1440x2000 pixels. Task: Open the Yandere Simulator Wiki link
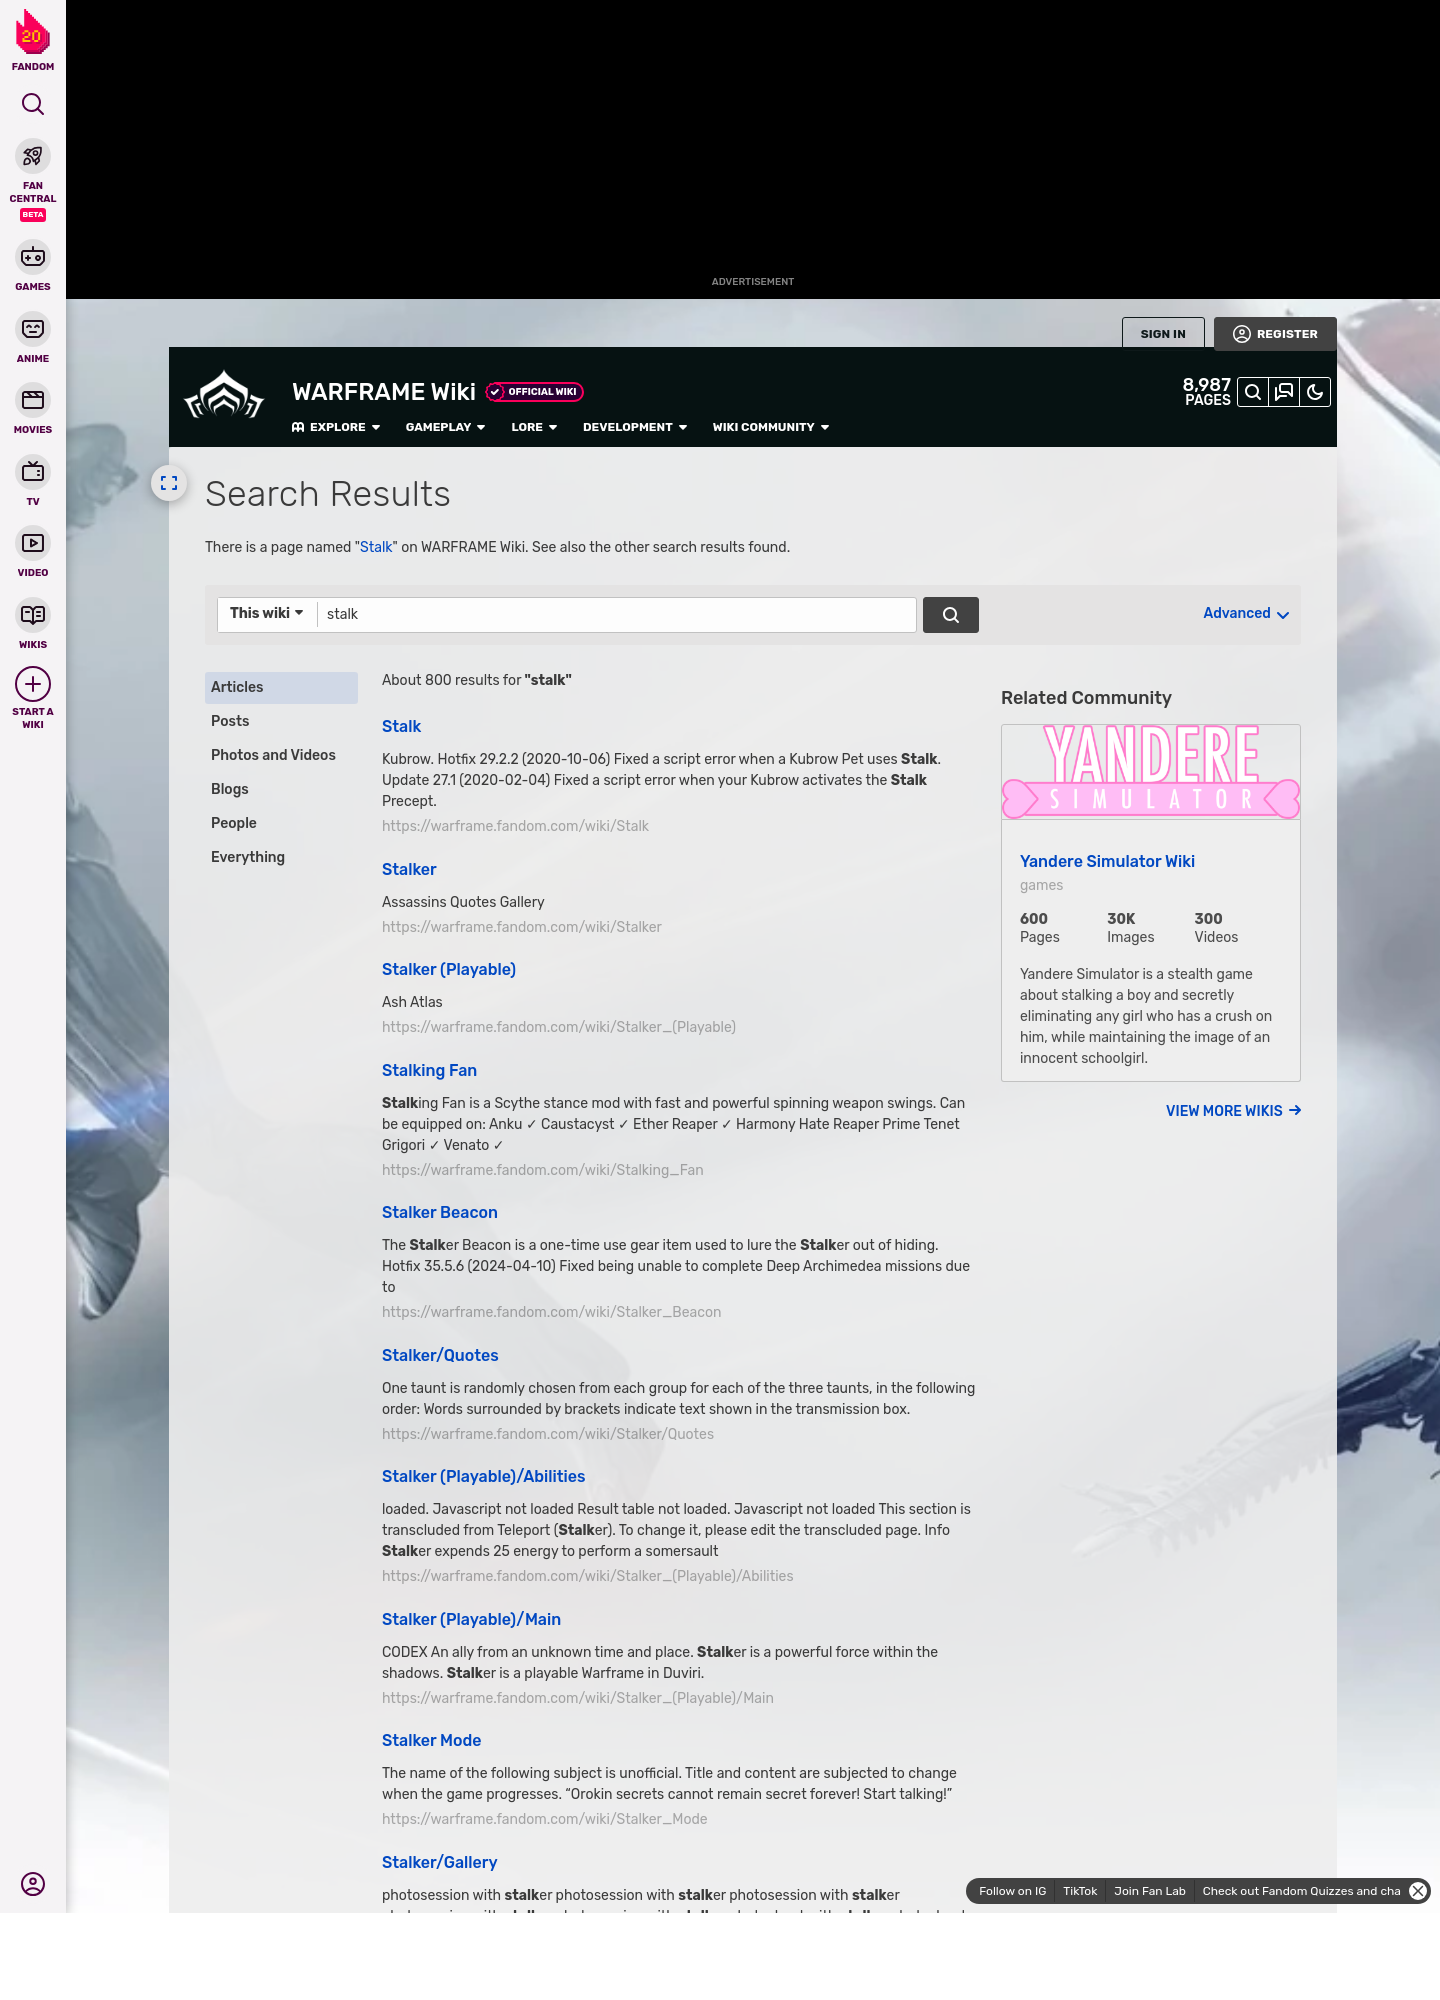1107,861
